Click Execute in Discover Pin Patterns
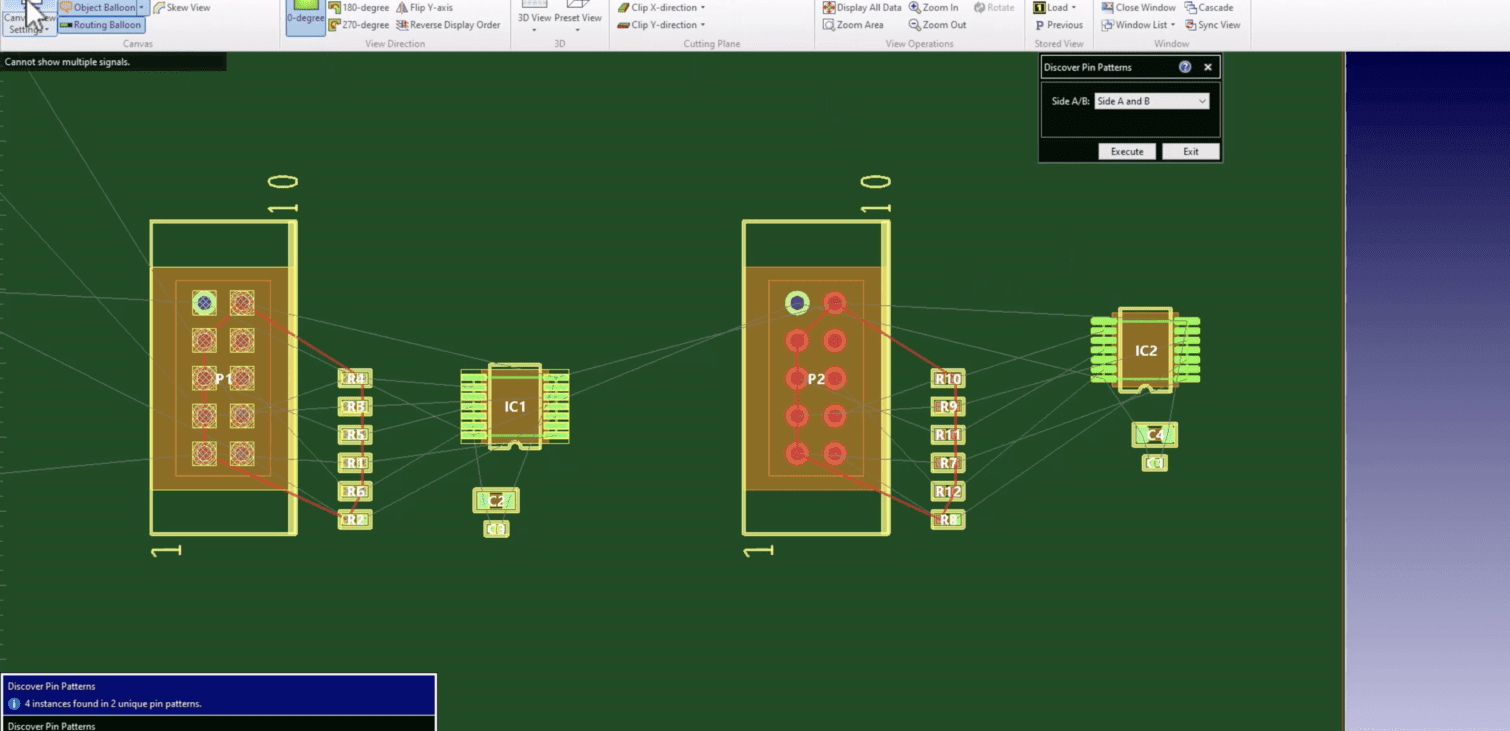 coord(1127,152)
